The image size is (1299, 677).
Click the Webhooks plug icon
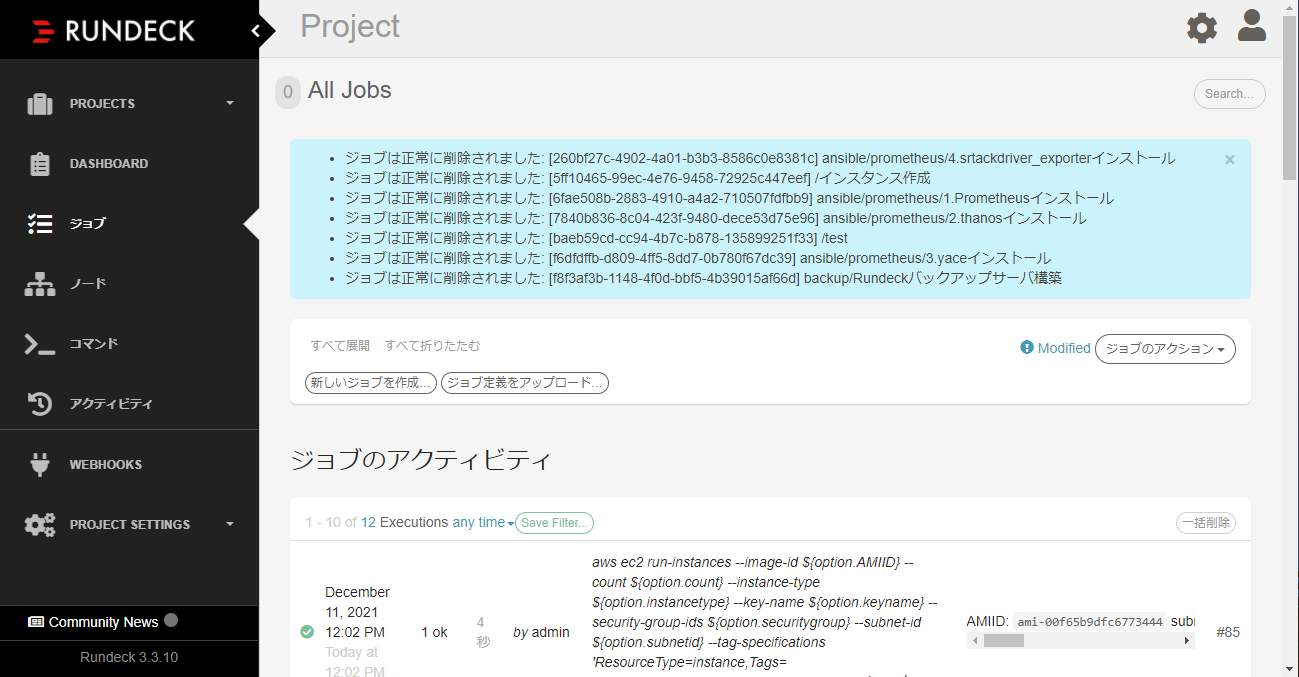pyautogui.click(x=40, y=464)
